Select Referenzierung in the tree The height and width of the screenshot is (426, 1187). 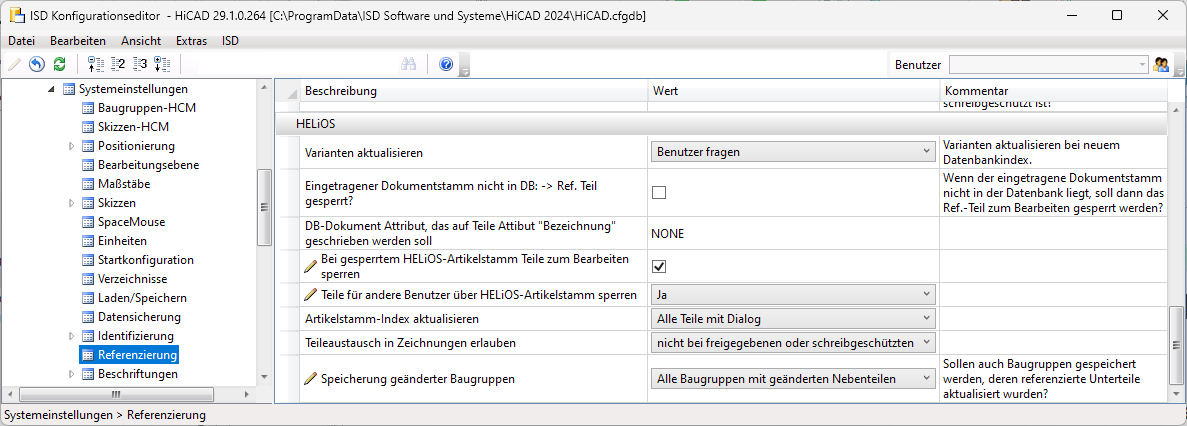(x=137, y=355)
